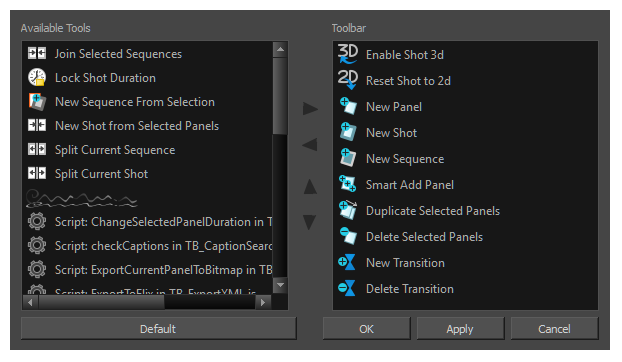
Task: Select 'Script: checkCaptions in TB_CaptionSearch' text row
Action: (x=163, y=246)
